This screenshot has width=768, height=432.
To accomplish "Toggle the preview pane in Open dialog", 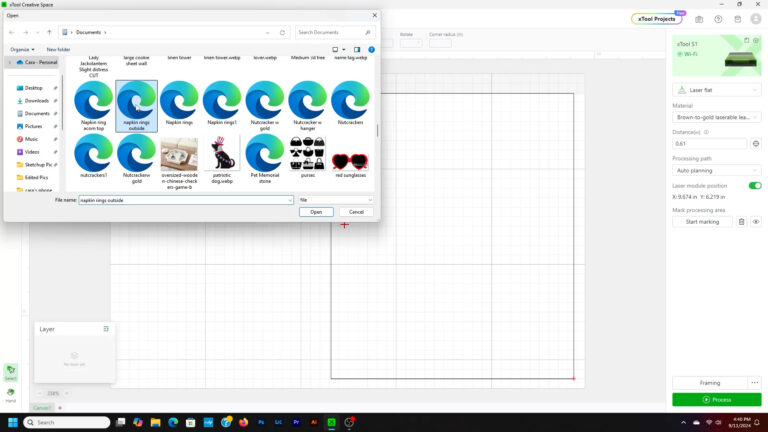I will pyautogui.click(x=356, y=49).
